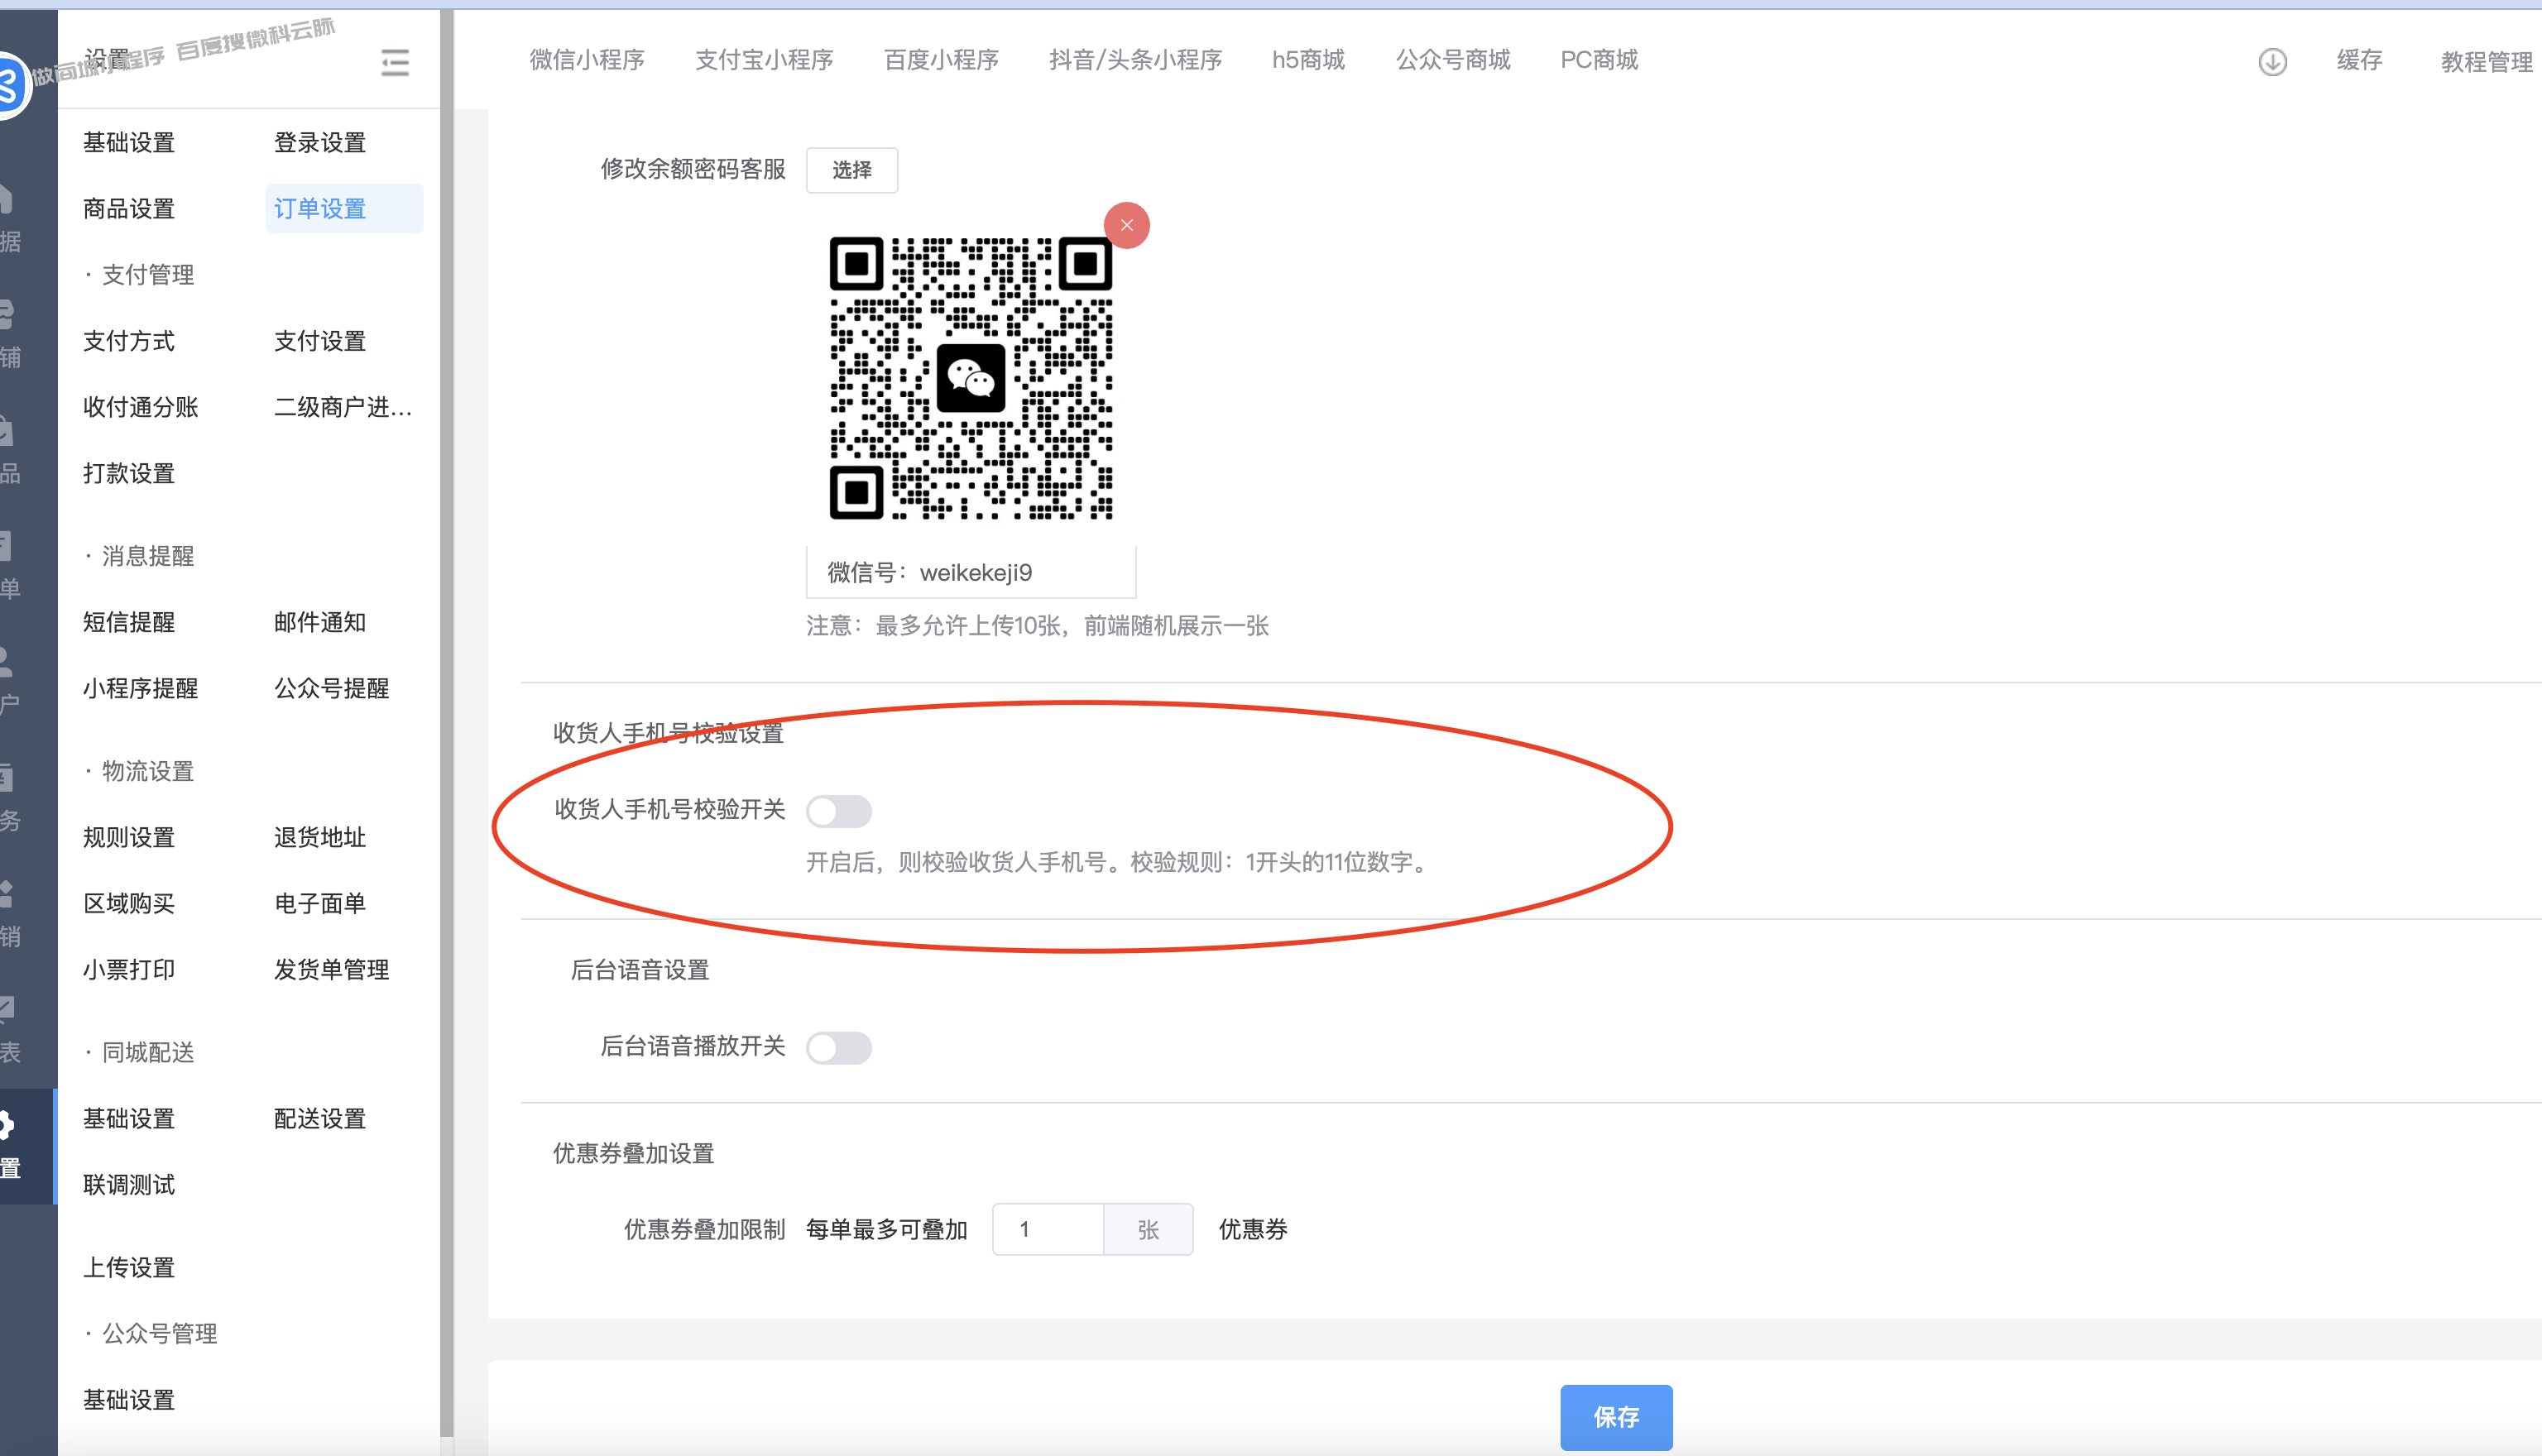2542x1456 pixels.
Task: Click the 选择 button
Action: (x=852, y=170)
